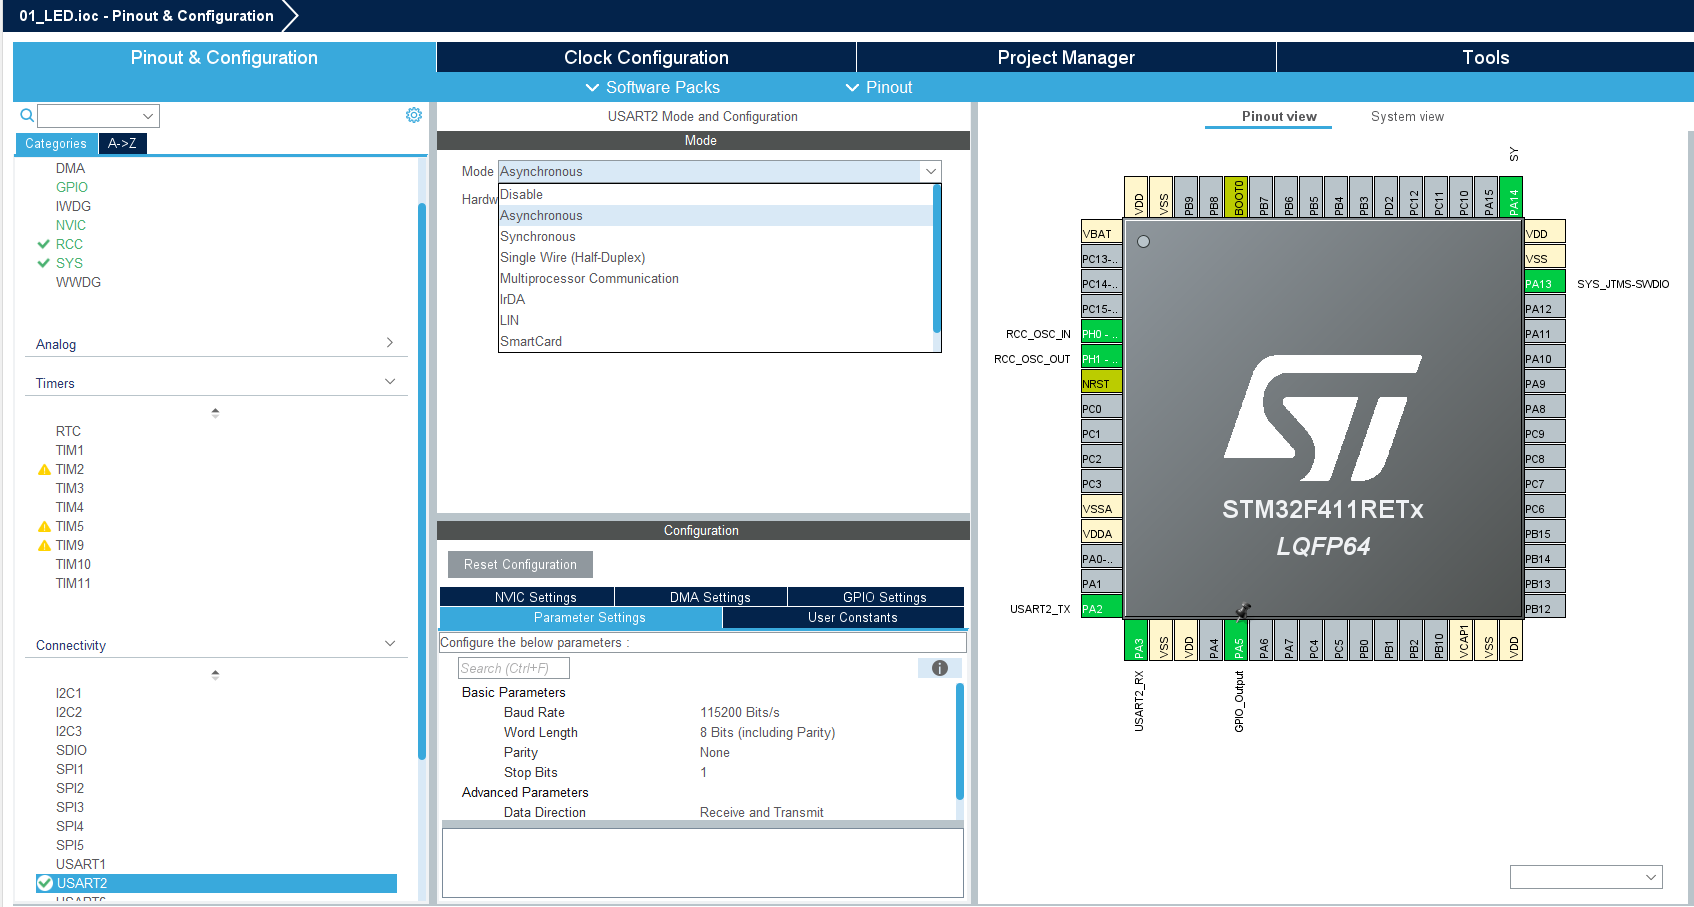The height and width of the screenshot is (907, 1694).
Task: Click the warning icon next to TIM9
Action: coord(44,545)
